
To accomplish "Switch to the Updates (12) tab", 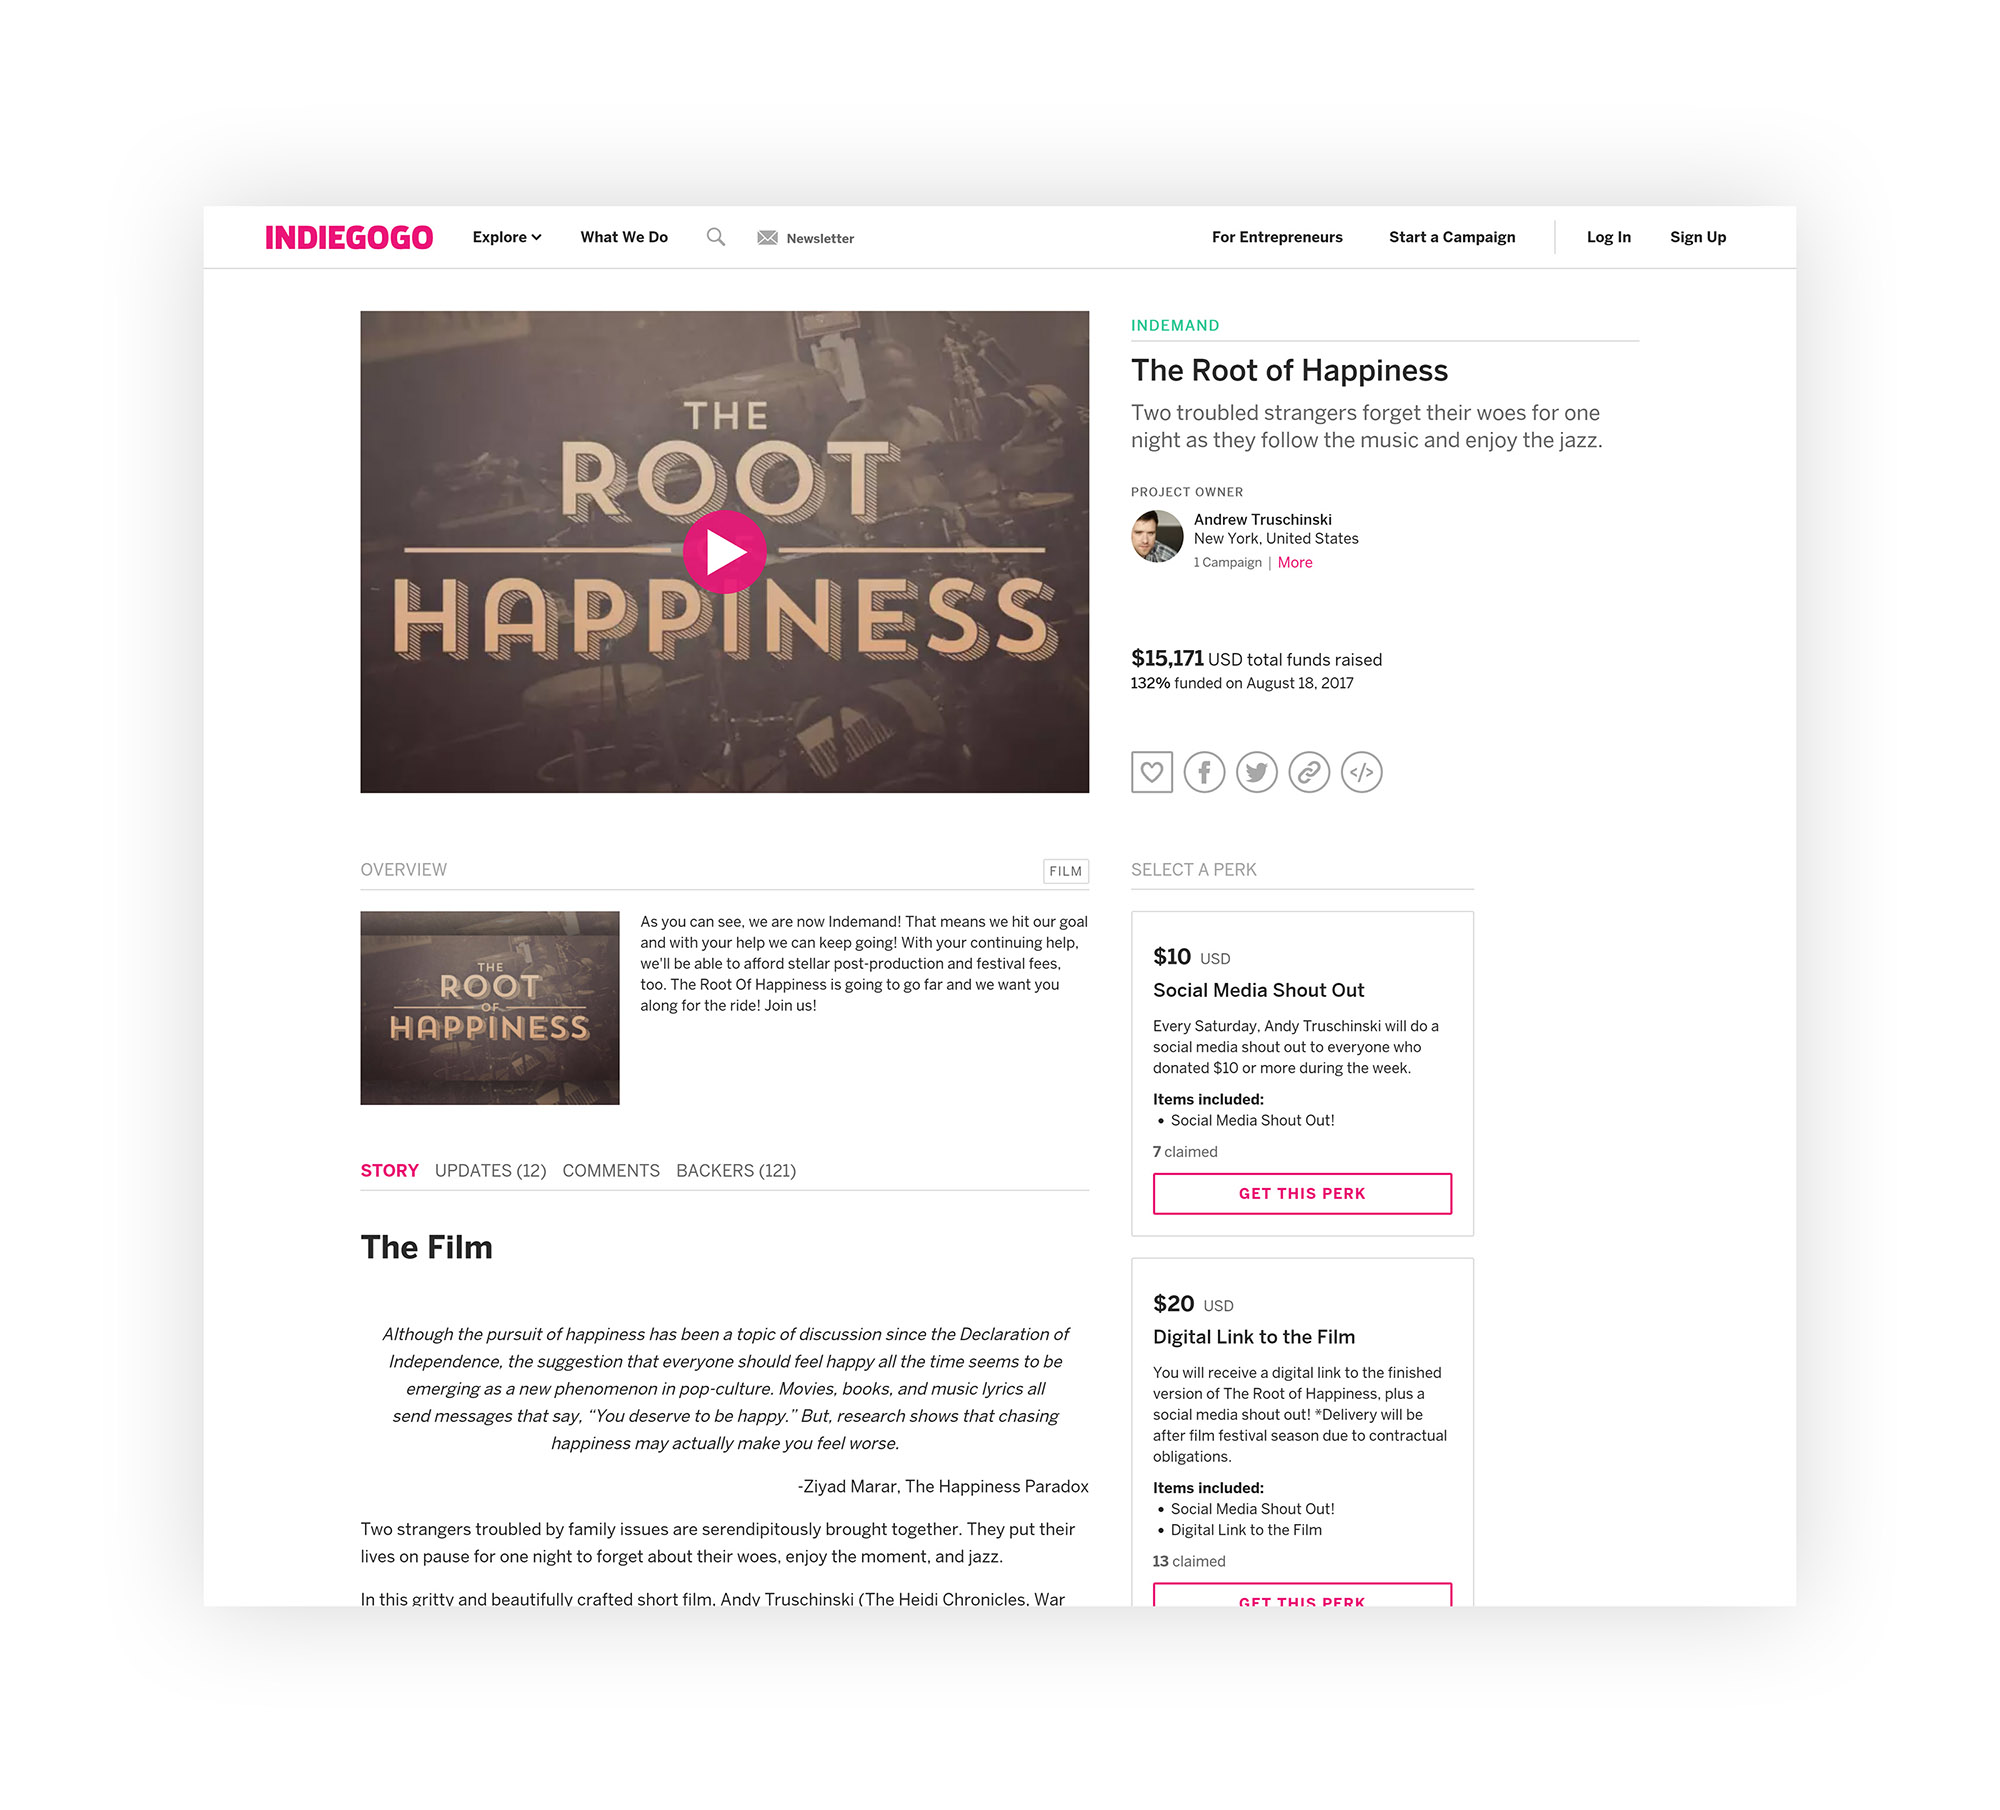I will tap(491, 1171).
